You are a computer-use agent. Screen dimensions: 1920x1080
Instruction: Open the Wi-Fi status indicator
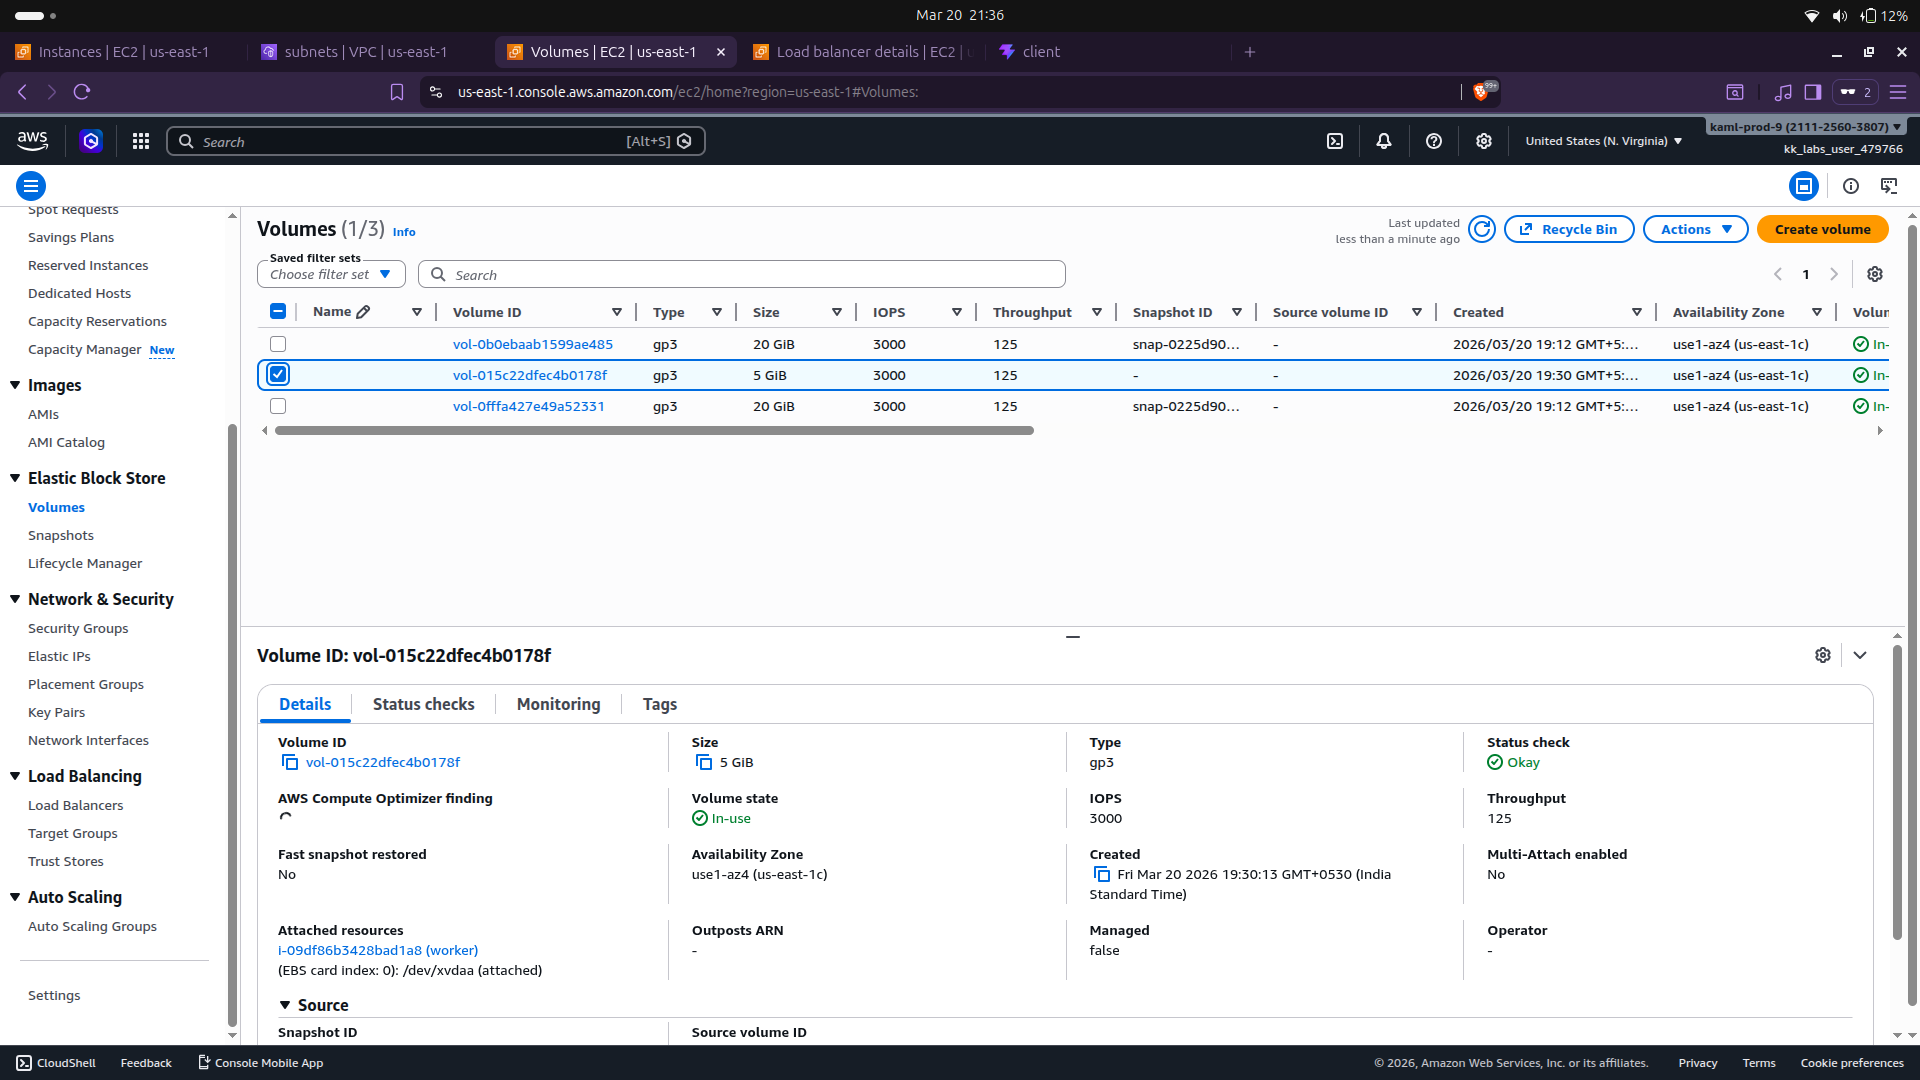[1812, 16]
